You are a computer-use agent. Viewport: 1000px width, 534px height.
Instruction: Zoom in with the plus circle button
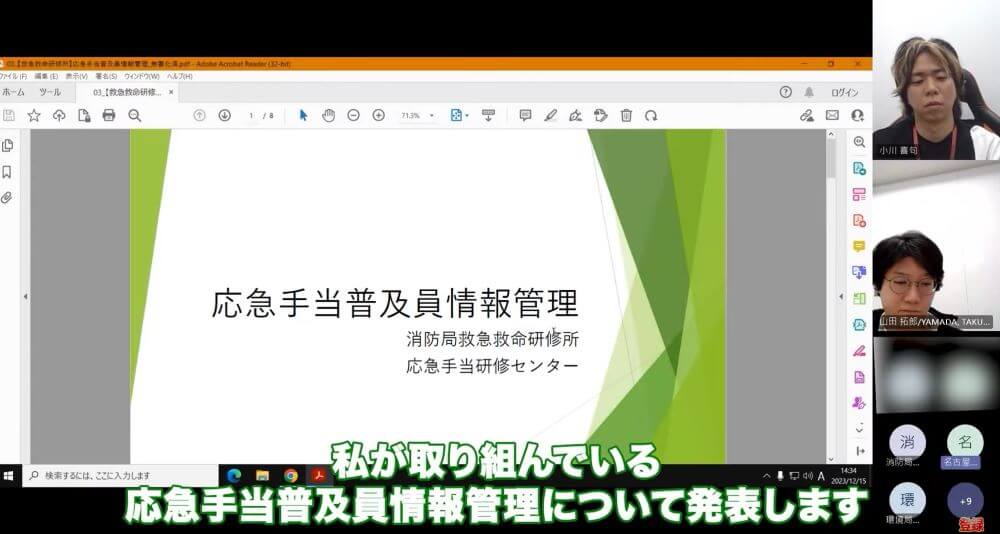[x=379, y=115]
